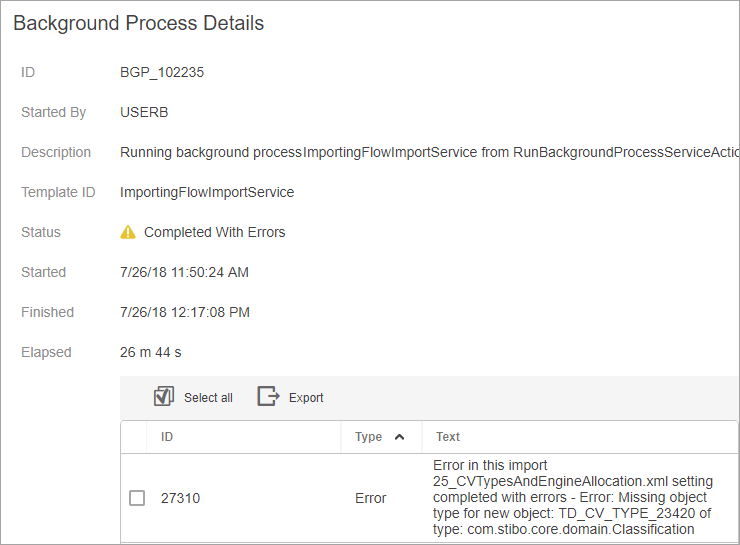
Task: Sort by the ID column header
Action: [167, 437]
